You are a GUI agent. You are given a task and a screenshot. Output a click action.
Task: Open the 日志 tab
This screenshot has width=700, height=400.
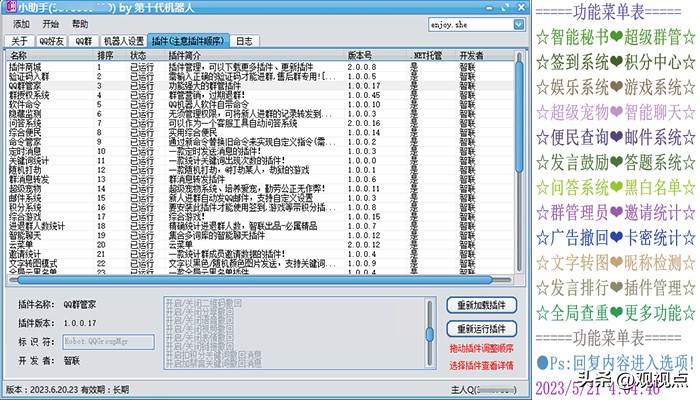pos(244,41)
